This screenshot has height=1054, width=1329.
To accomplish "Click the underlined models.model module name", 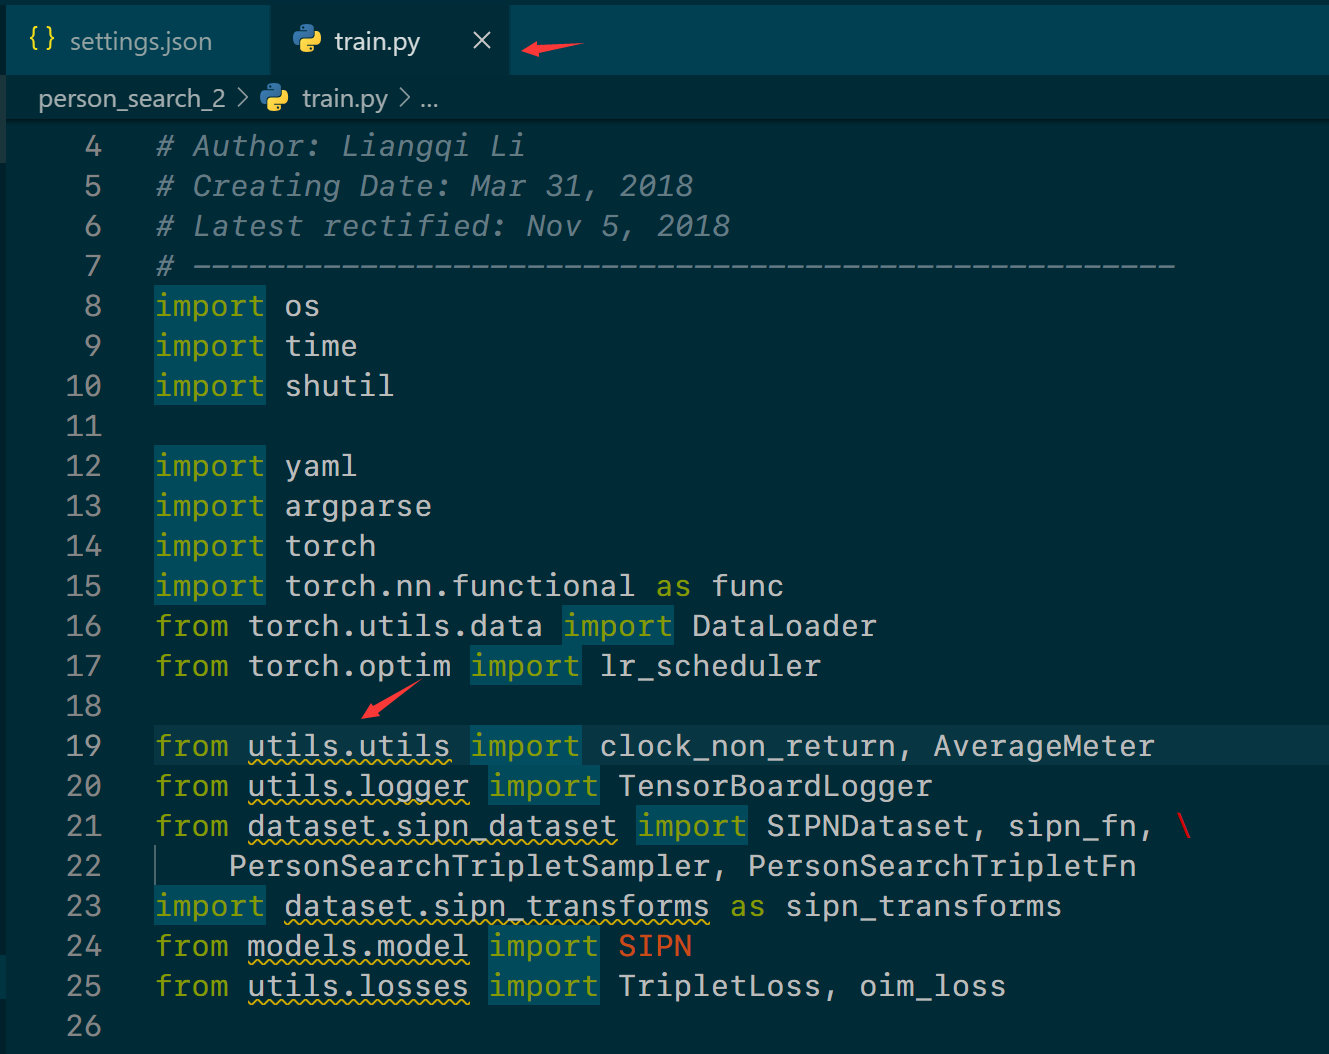I will click(x=358, y=946).
